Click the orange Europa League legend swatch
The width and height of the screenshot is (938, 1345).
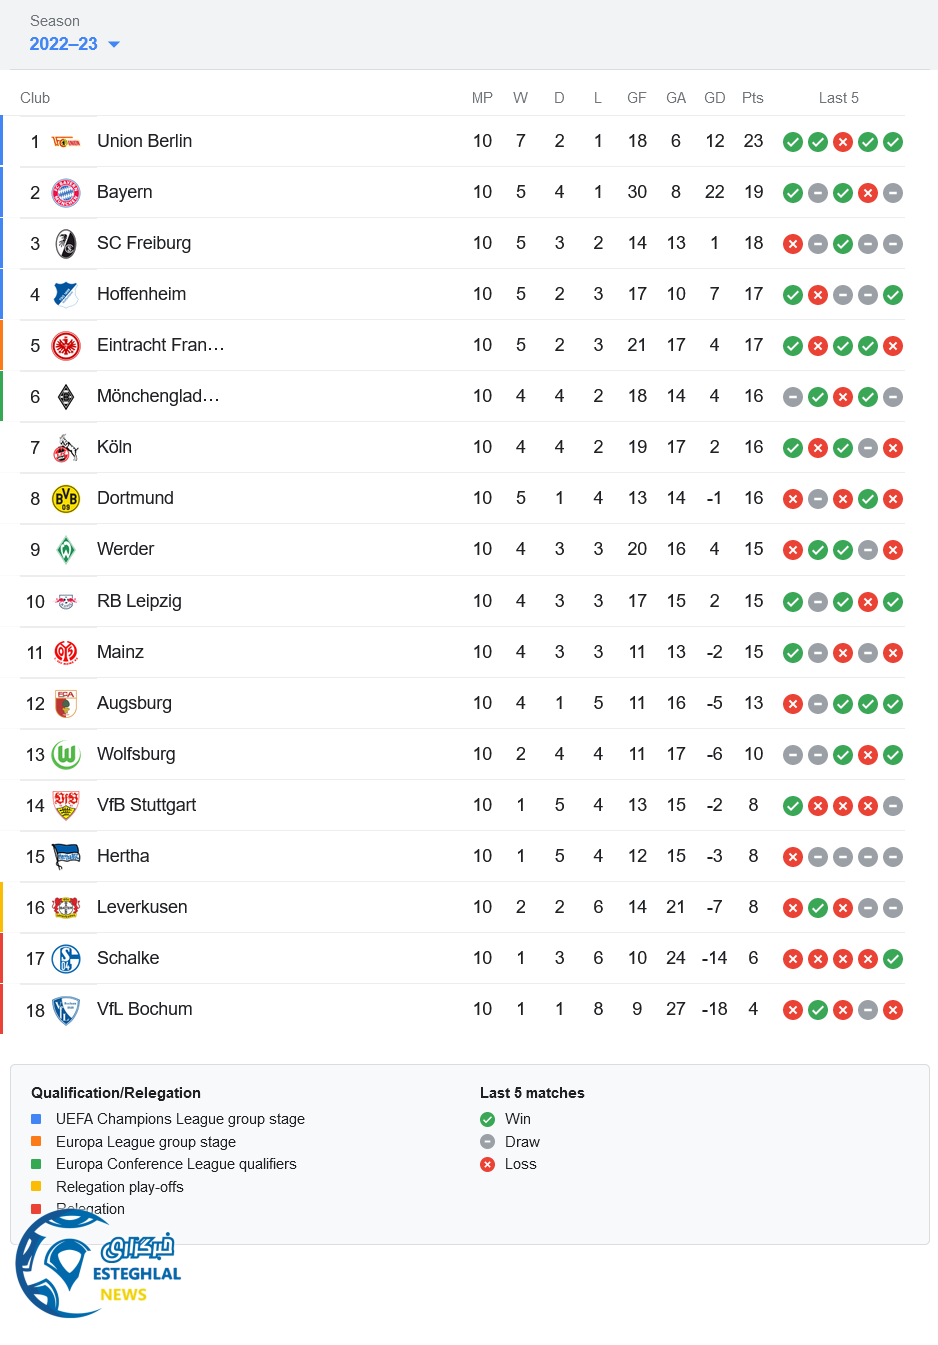click(36, 1141)
